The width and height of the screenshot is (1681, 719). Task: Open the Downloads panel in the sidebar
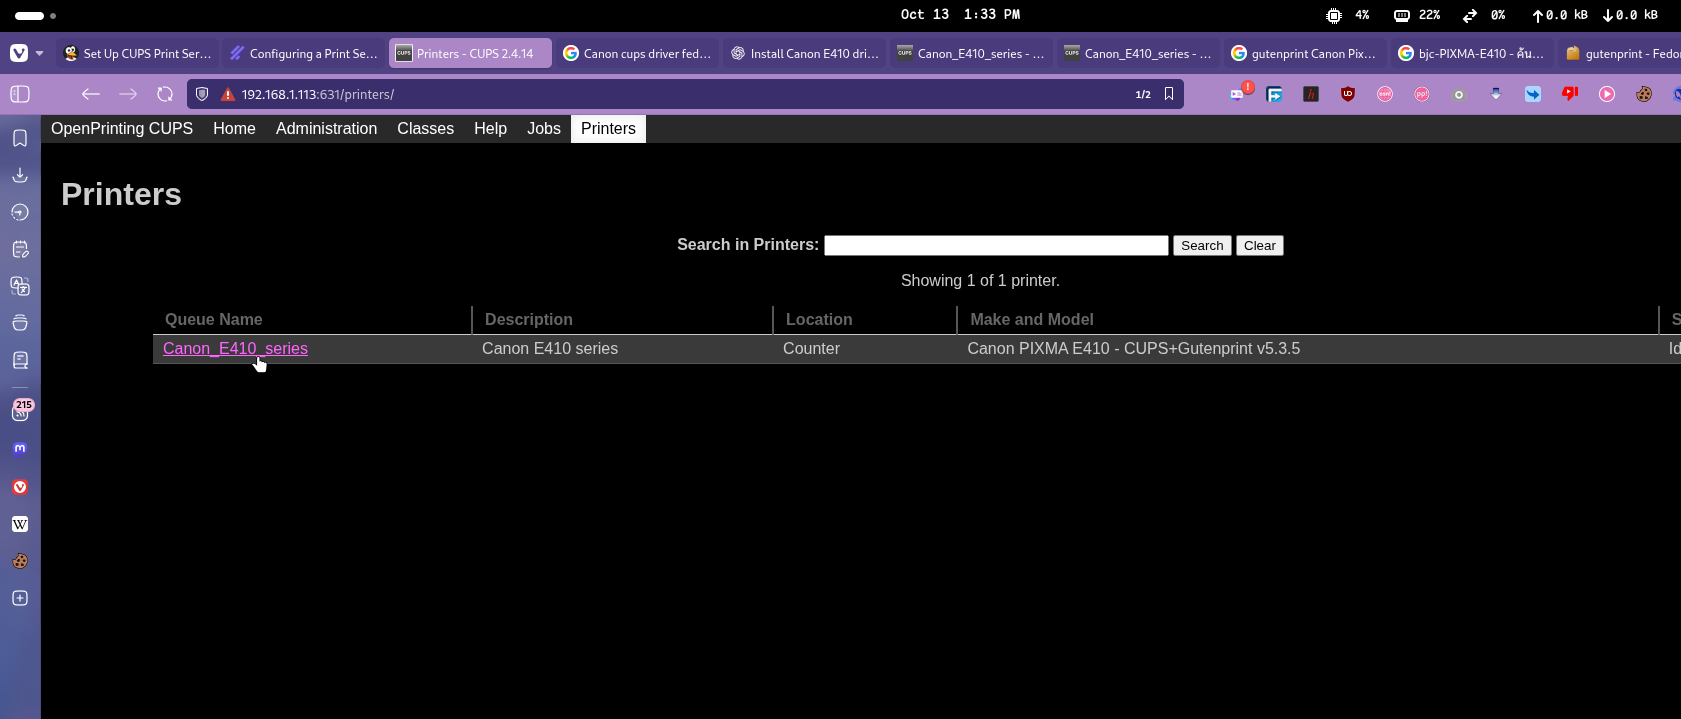pos(20,175)
